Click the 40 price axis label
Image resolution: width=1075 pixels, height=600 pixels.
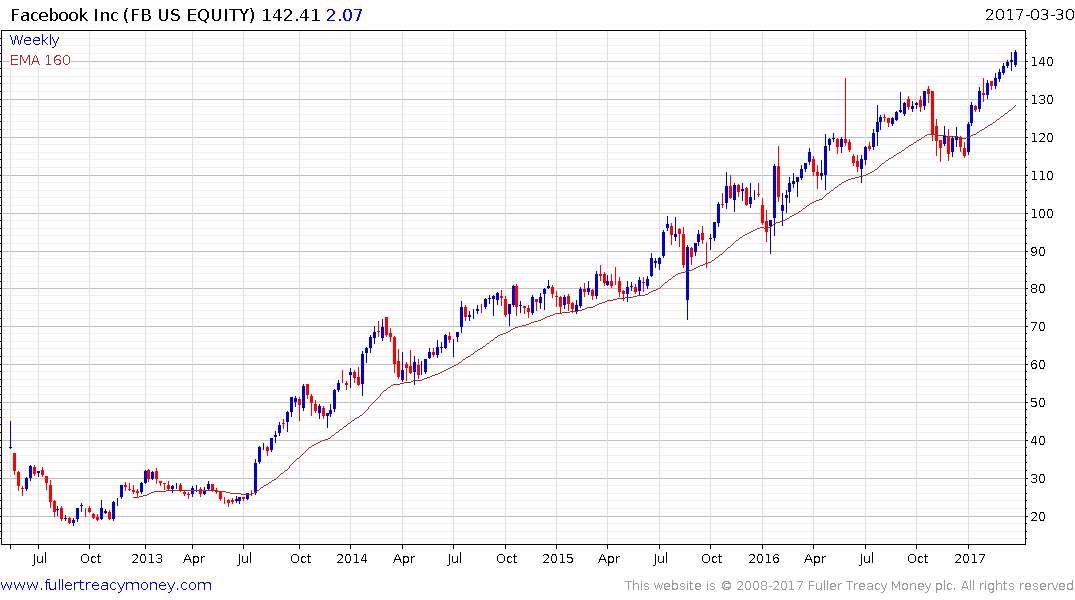[x=1038, y=440]
